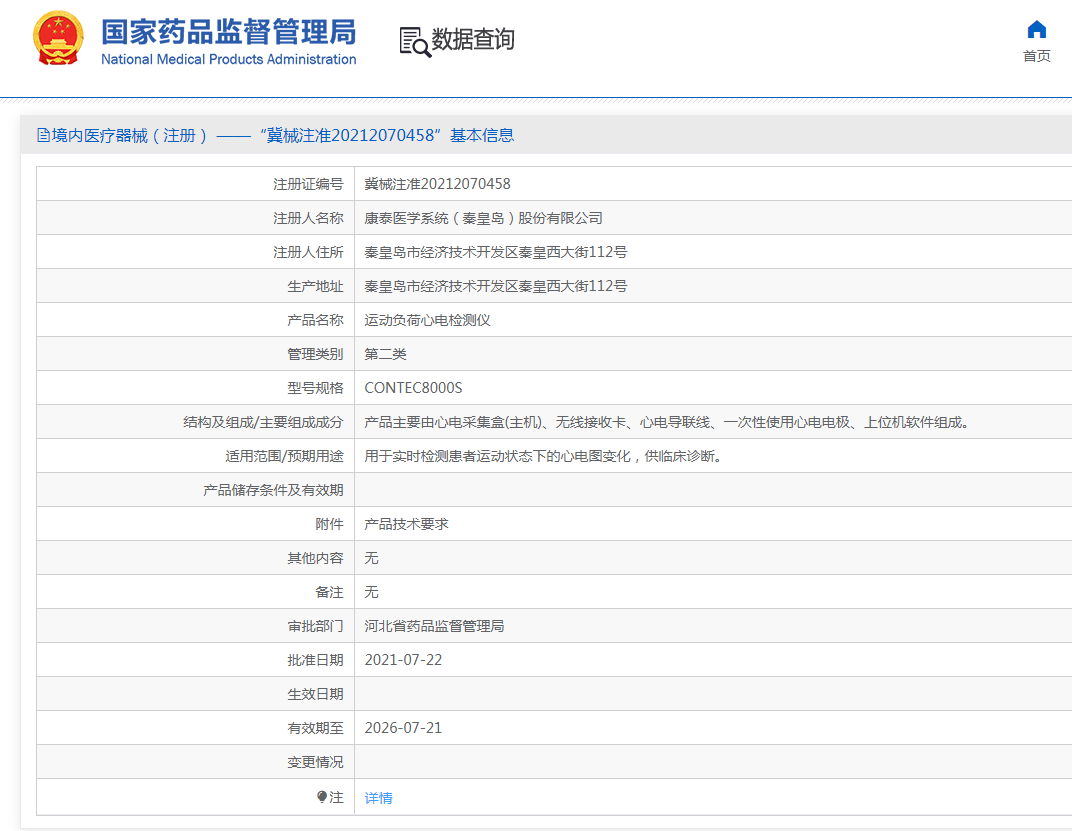Click the 产品储存条件及有效期 label
The height and width of the screenshot is (831, 1072).
(273, 490)
